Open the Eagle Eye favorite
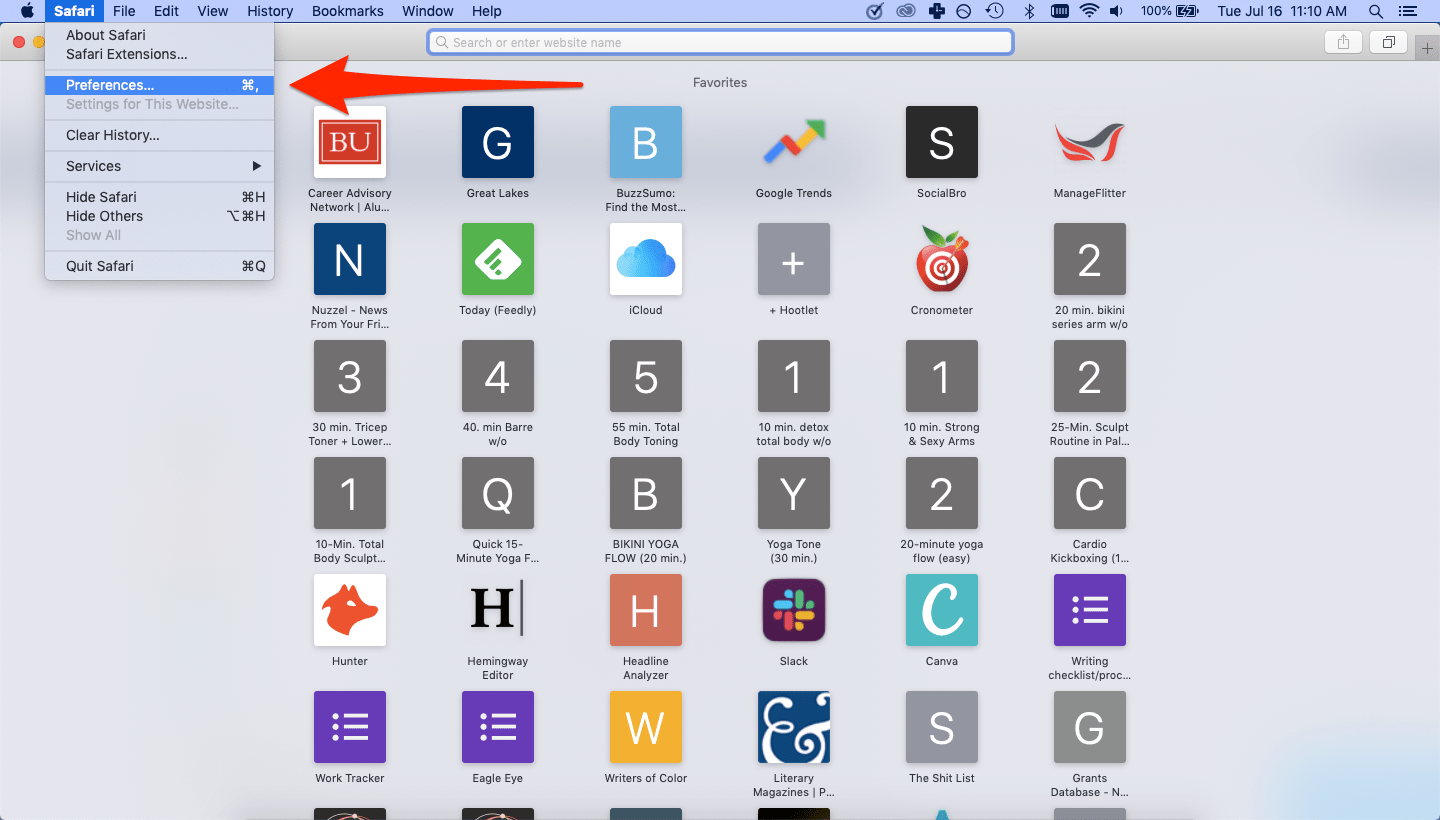 tap(498, 727)
